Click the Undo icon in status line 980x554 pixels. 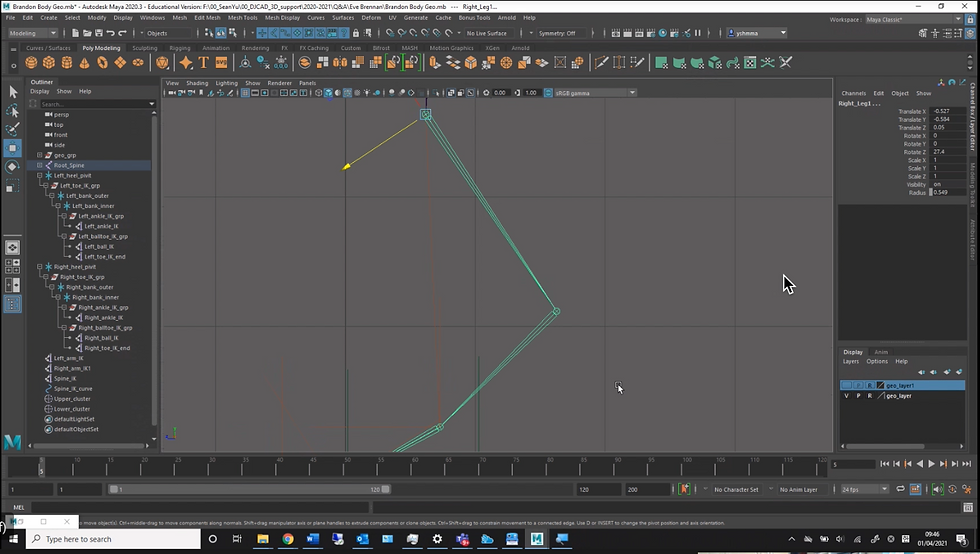(110, 33)
